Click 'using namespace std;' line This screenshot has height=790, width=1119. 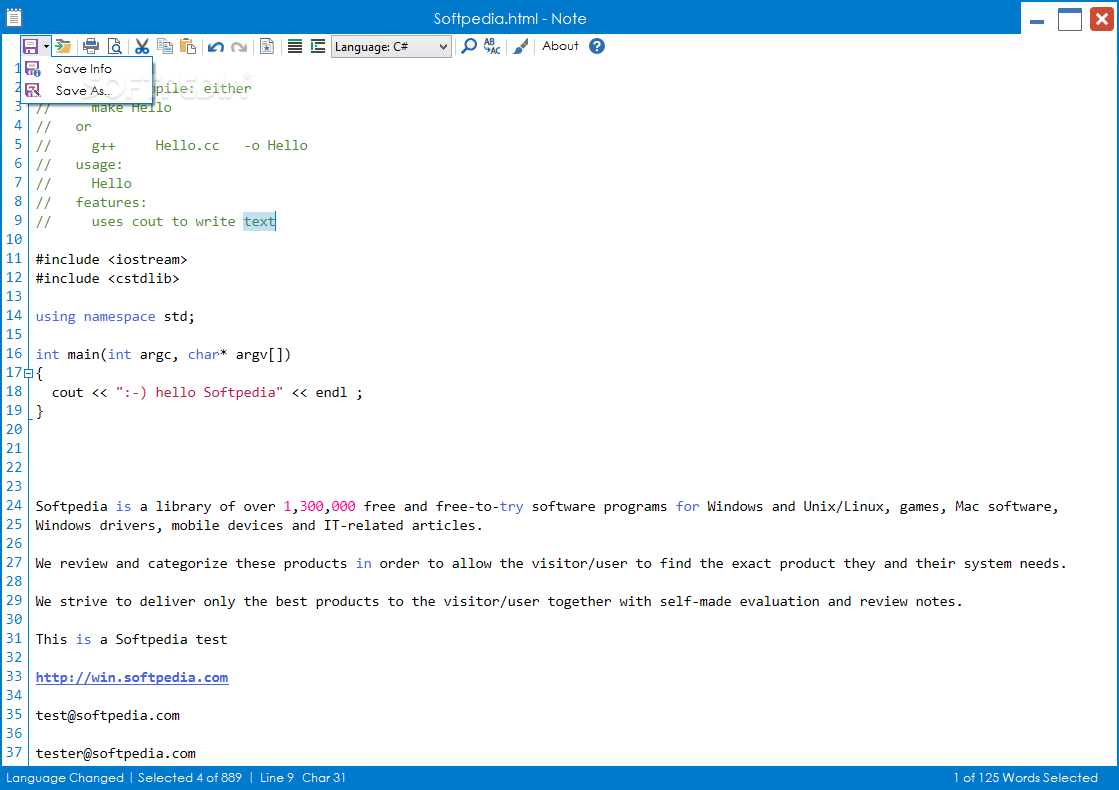[x=115, y=317]
